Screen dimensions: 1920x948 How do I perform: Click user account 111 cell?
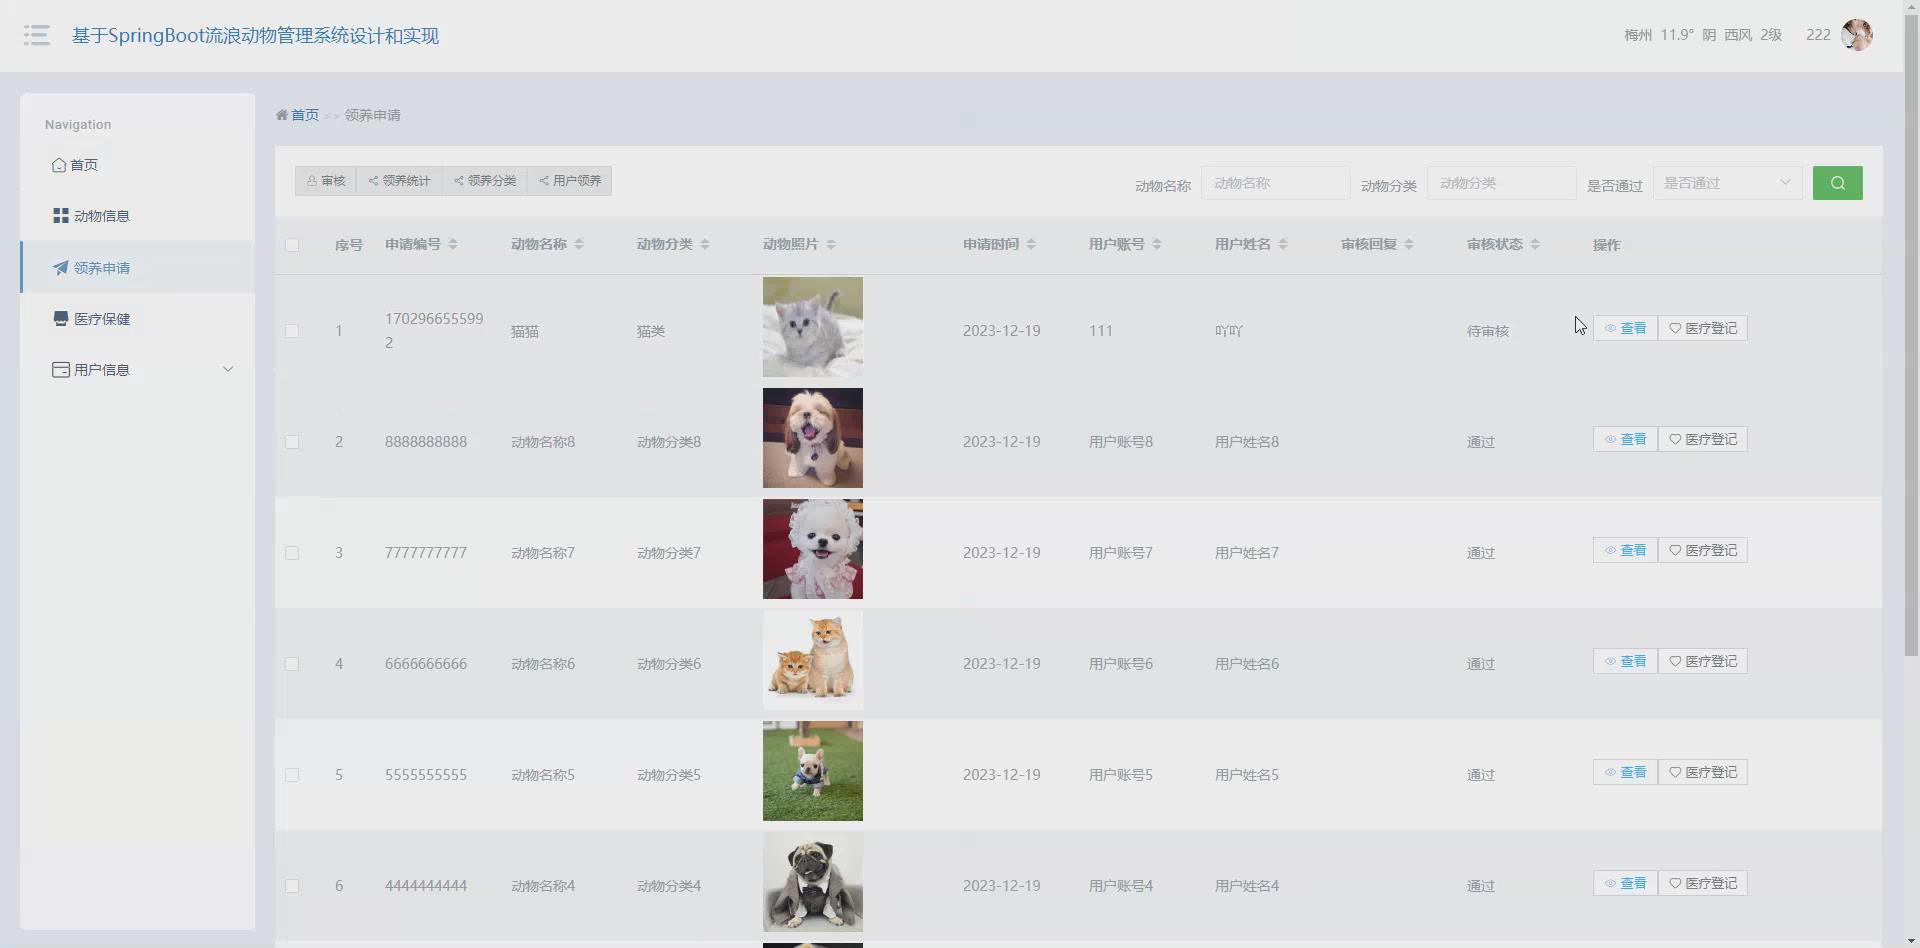point(1101,331)
